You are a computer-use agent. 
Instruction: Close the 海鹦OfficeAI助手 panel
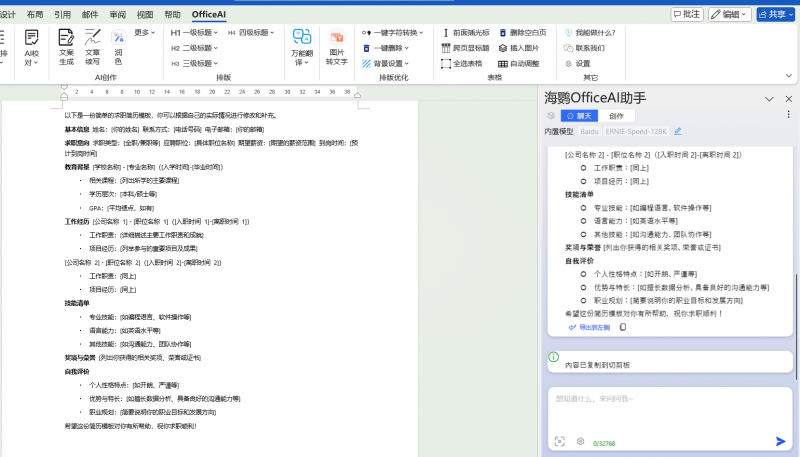(789, 99)
